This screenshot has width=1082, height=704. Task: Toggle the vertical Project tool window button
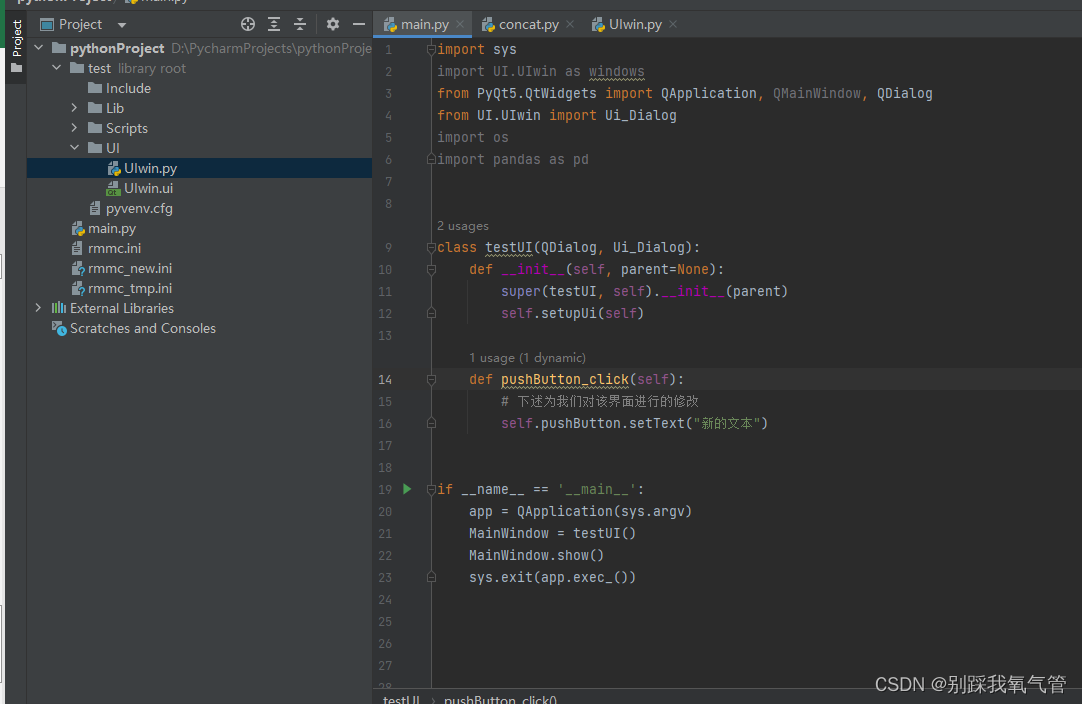point(17,46)
